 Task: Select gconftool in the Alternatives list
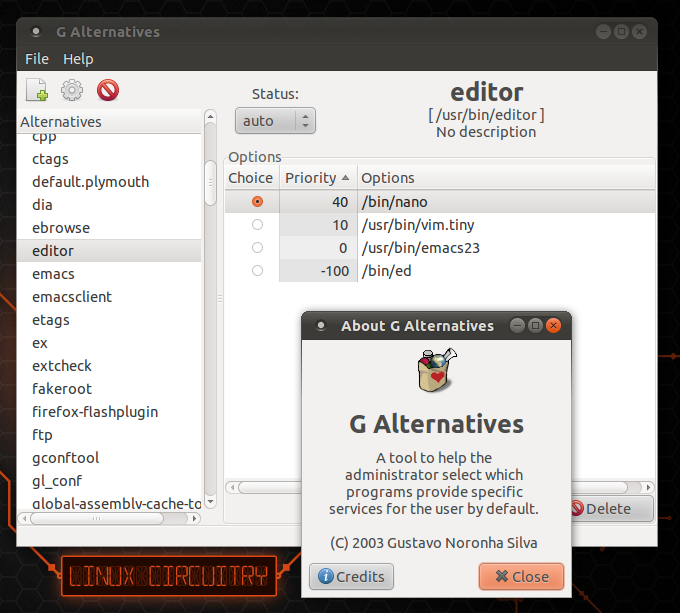[109, 457]
